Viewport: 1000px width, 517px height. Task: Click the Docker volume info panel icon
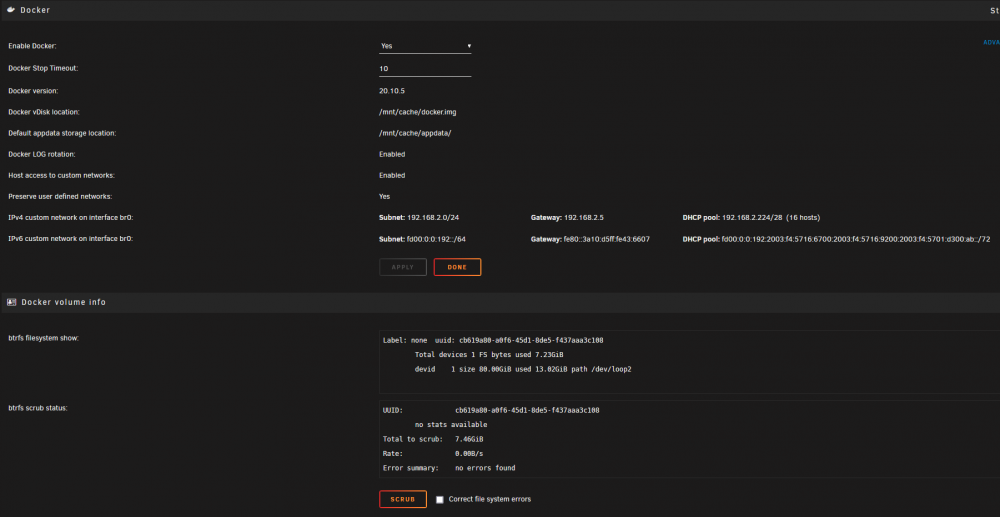coord(11,302)
